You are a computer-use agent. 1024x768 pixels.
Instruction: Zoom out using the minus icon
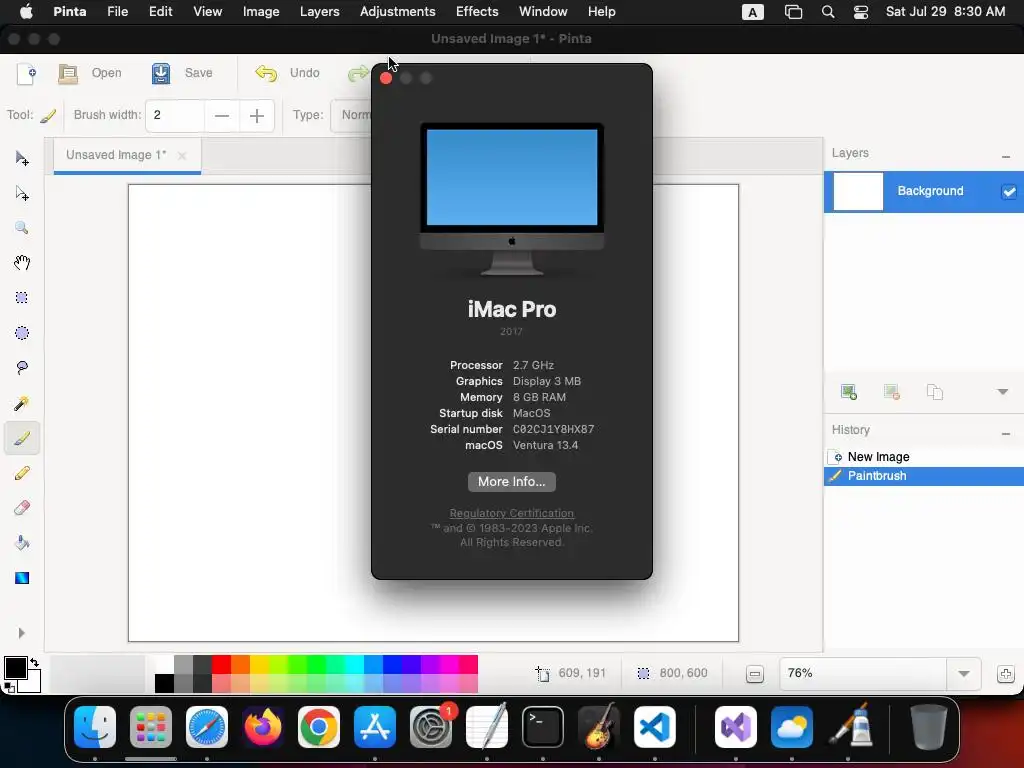pos(754,674)
